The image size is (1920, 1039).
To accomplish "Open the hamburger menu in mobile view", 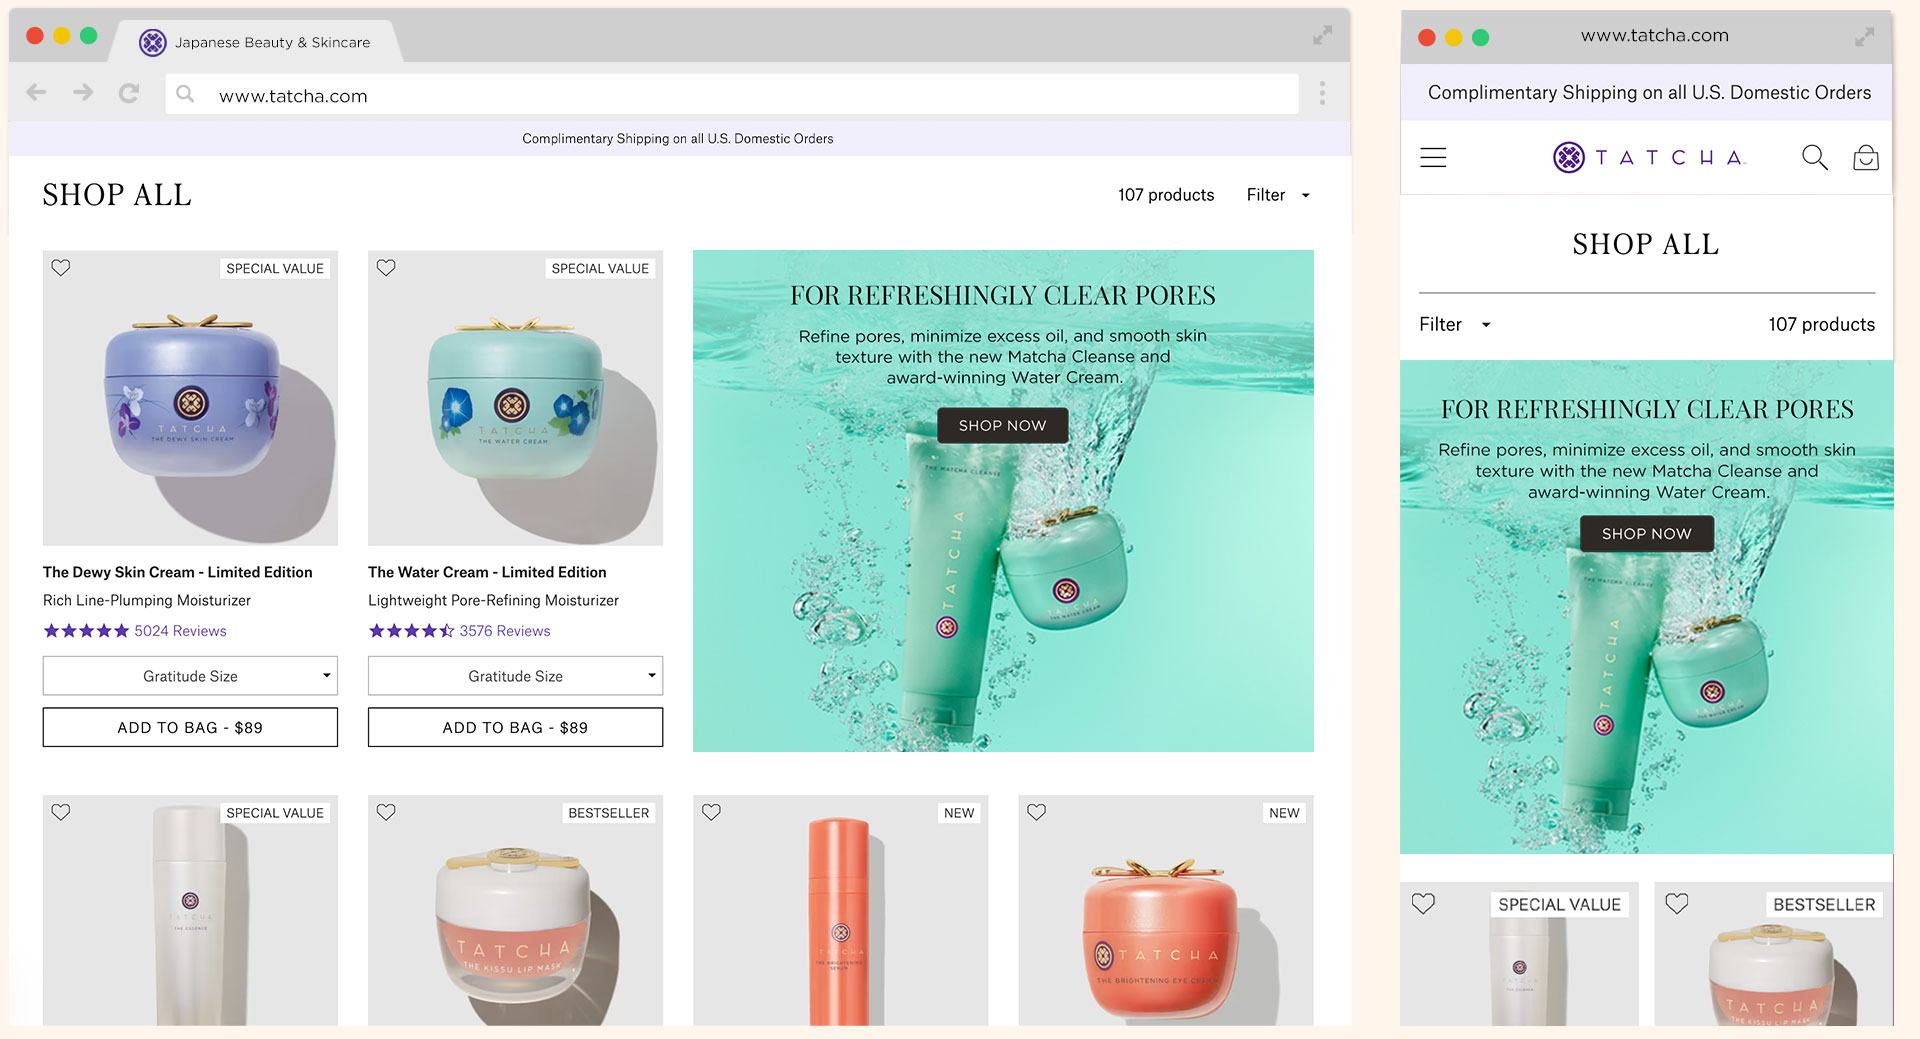I will click(x=1433, y=157).
